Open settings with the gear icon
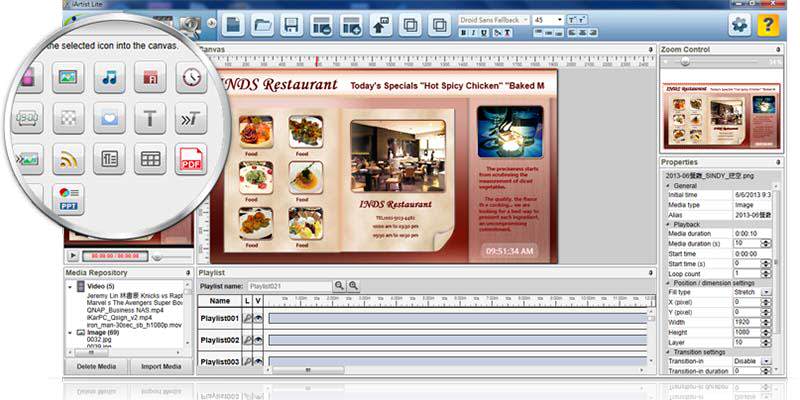Image resolution: width=800 pixels, height=400 pixels. 739,25
